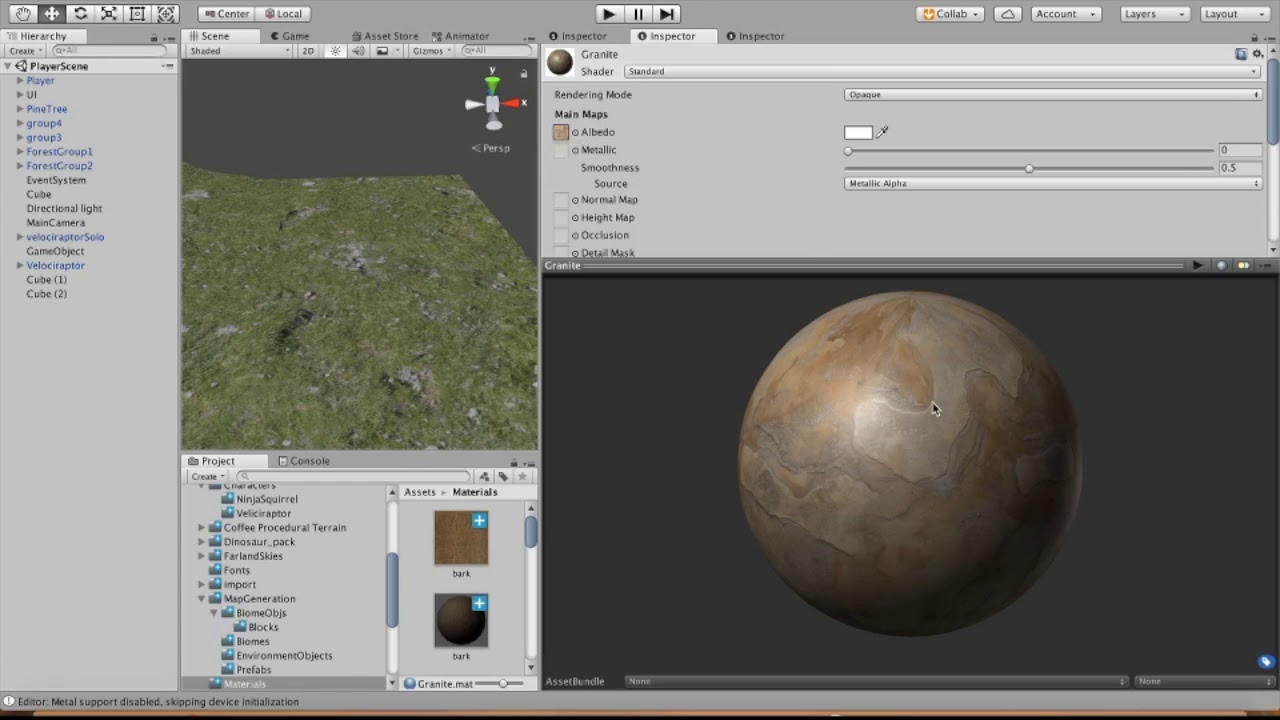Search project assets by label
The width and height of the screenshot is (1280, 720).
503,477
